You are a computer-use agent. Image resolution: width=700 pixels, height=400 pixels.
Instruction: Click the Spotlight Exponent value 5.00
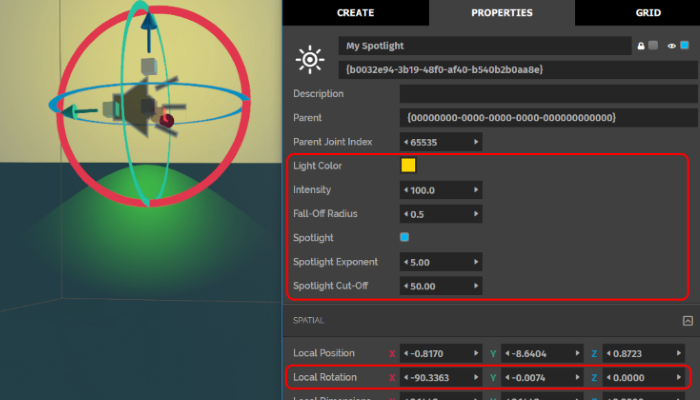(x=420, y=262)
